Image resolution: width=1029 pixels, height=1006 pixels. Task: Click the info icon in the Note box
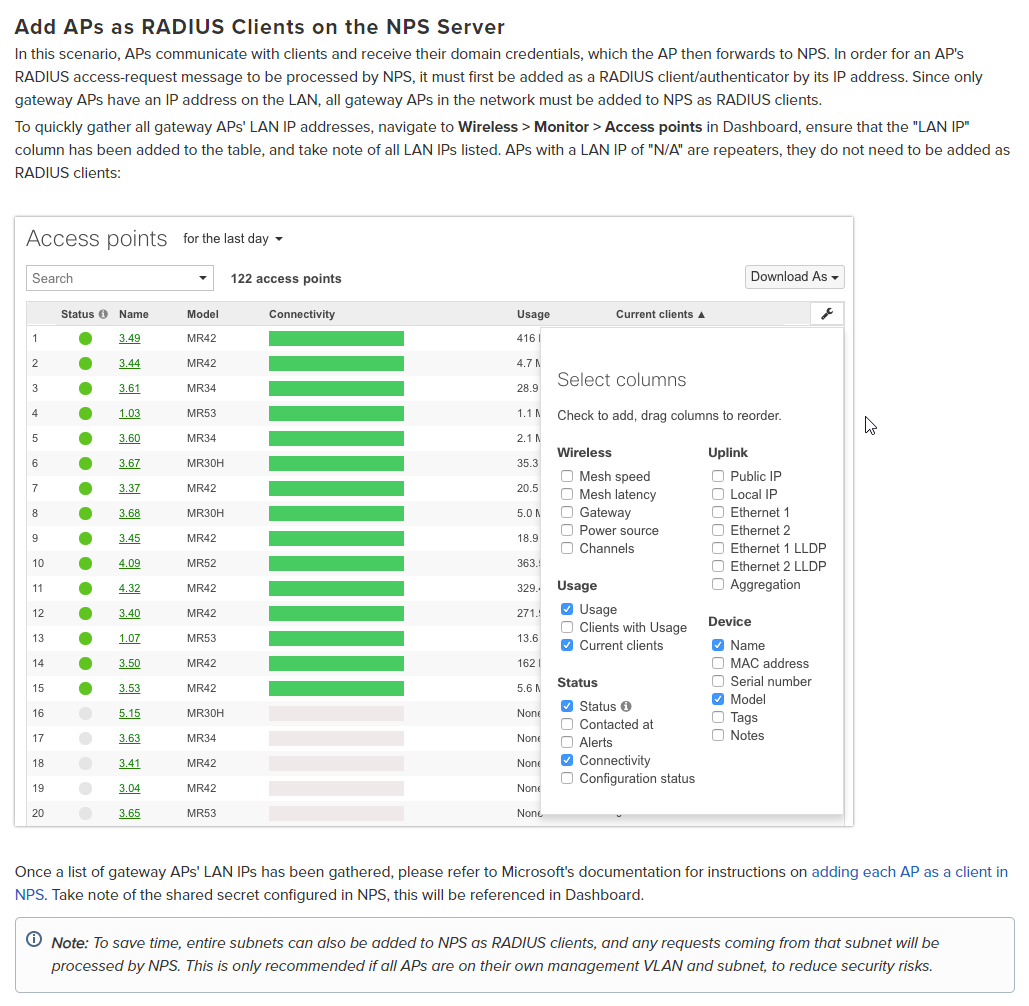tap(34, 940)
